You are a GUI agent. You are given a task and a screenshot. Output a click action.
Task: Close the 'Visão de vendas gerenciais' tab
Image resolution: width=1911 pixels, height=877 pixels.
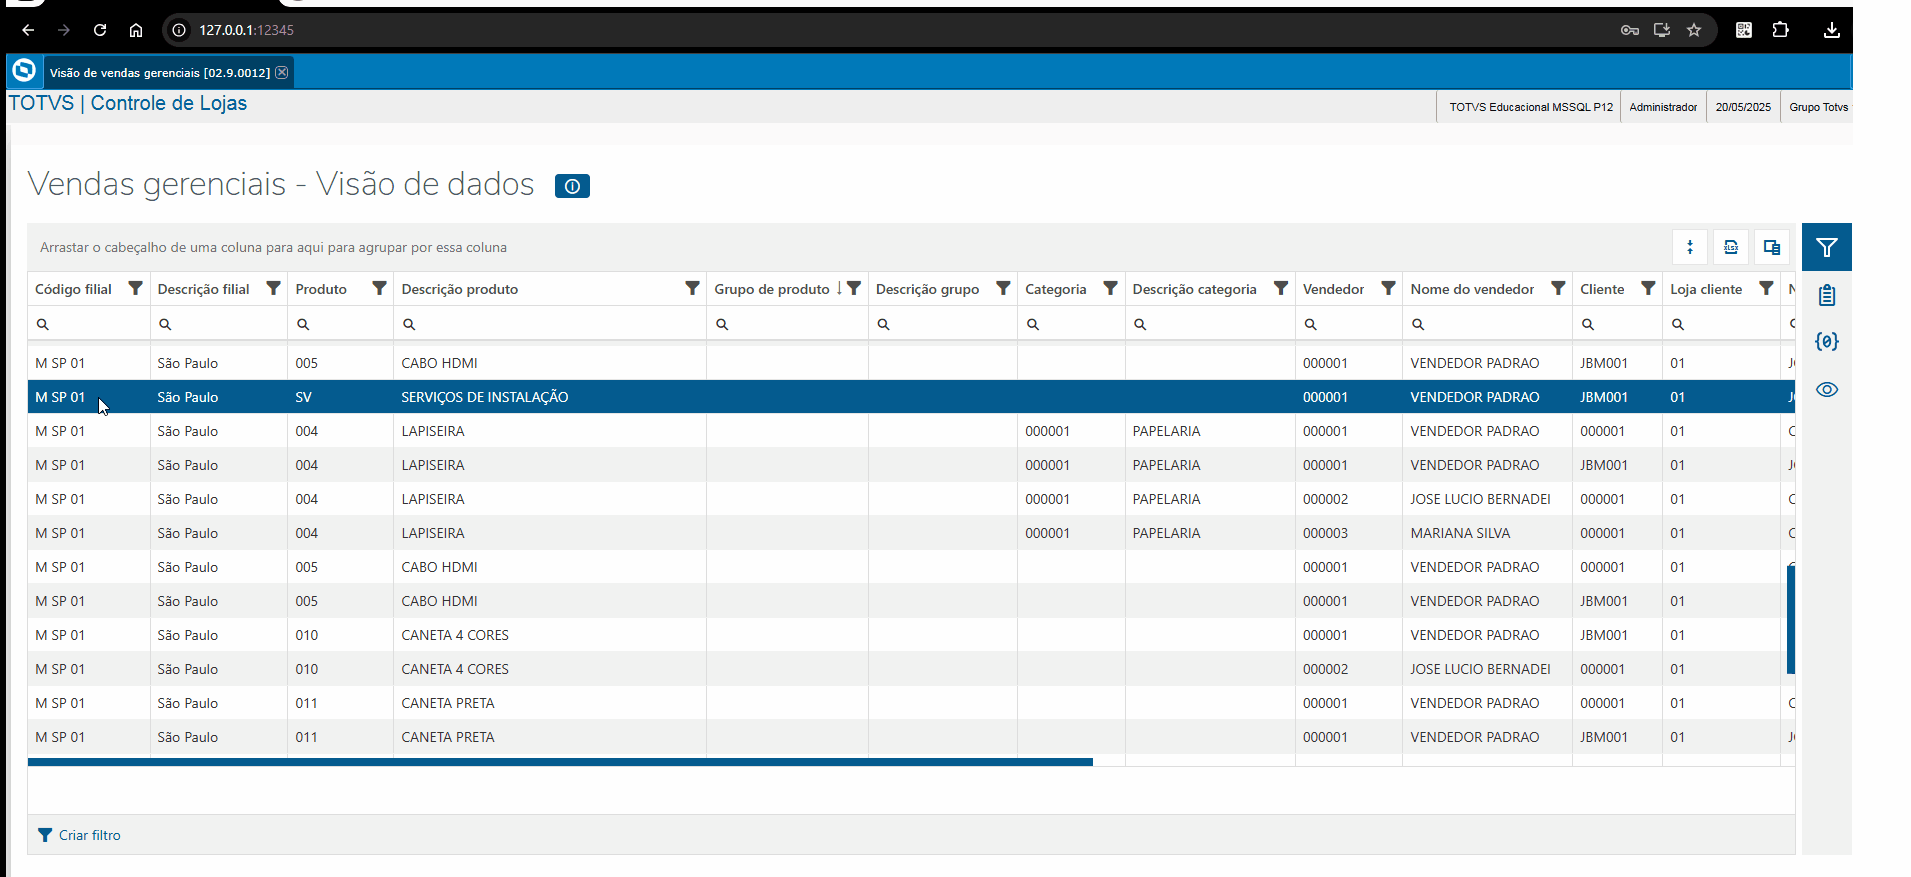point(282,72)
